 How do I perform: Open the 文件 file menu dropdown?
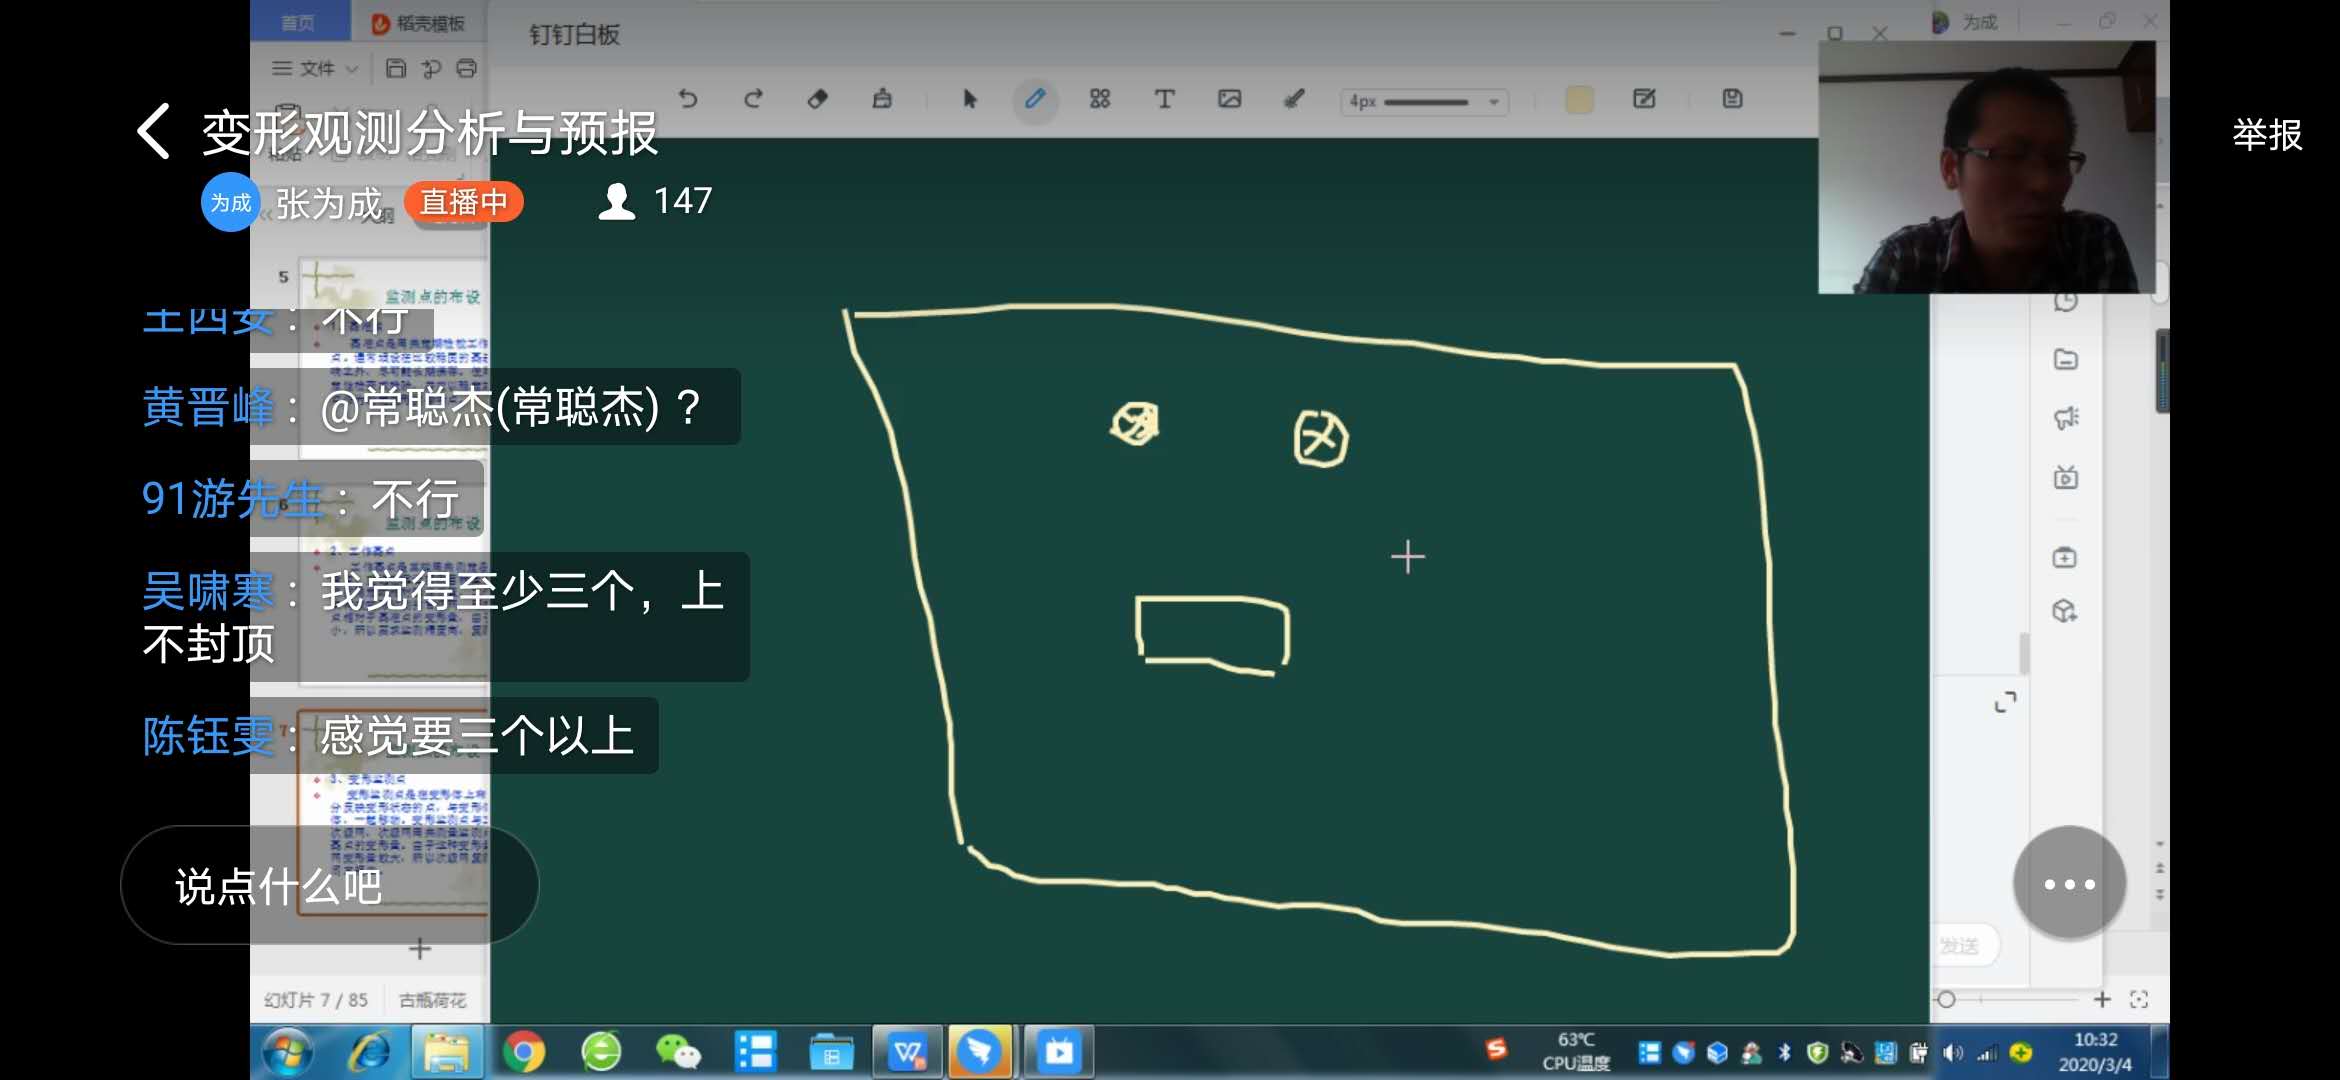(315, 69)
